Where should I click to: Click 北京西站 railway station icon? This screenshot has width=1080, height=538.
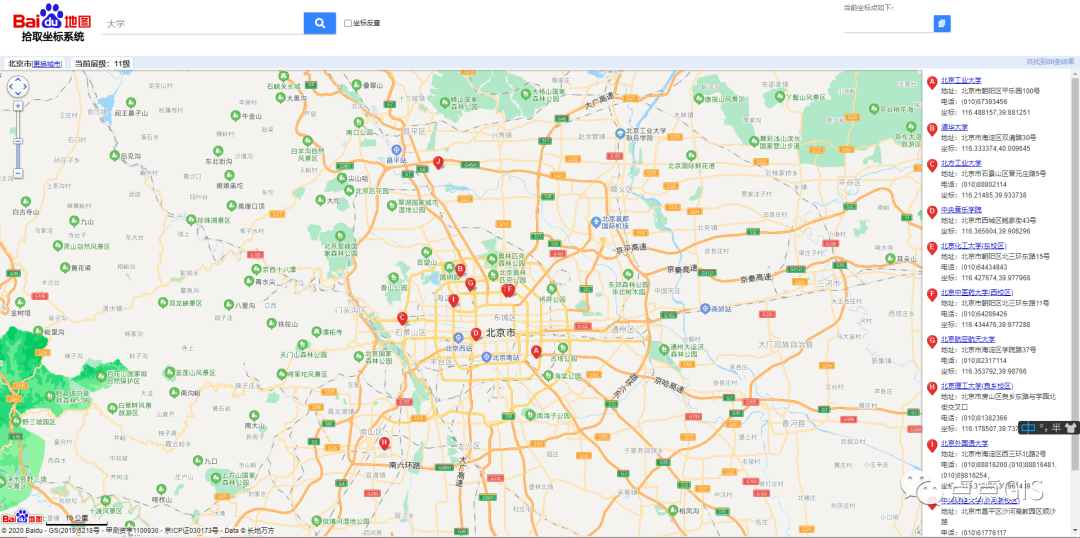(457, 337)
